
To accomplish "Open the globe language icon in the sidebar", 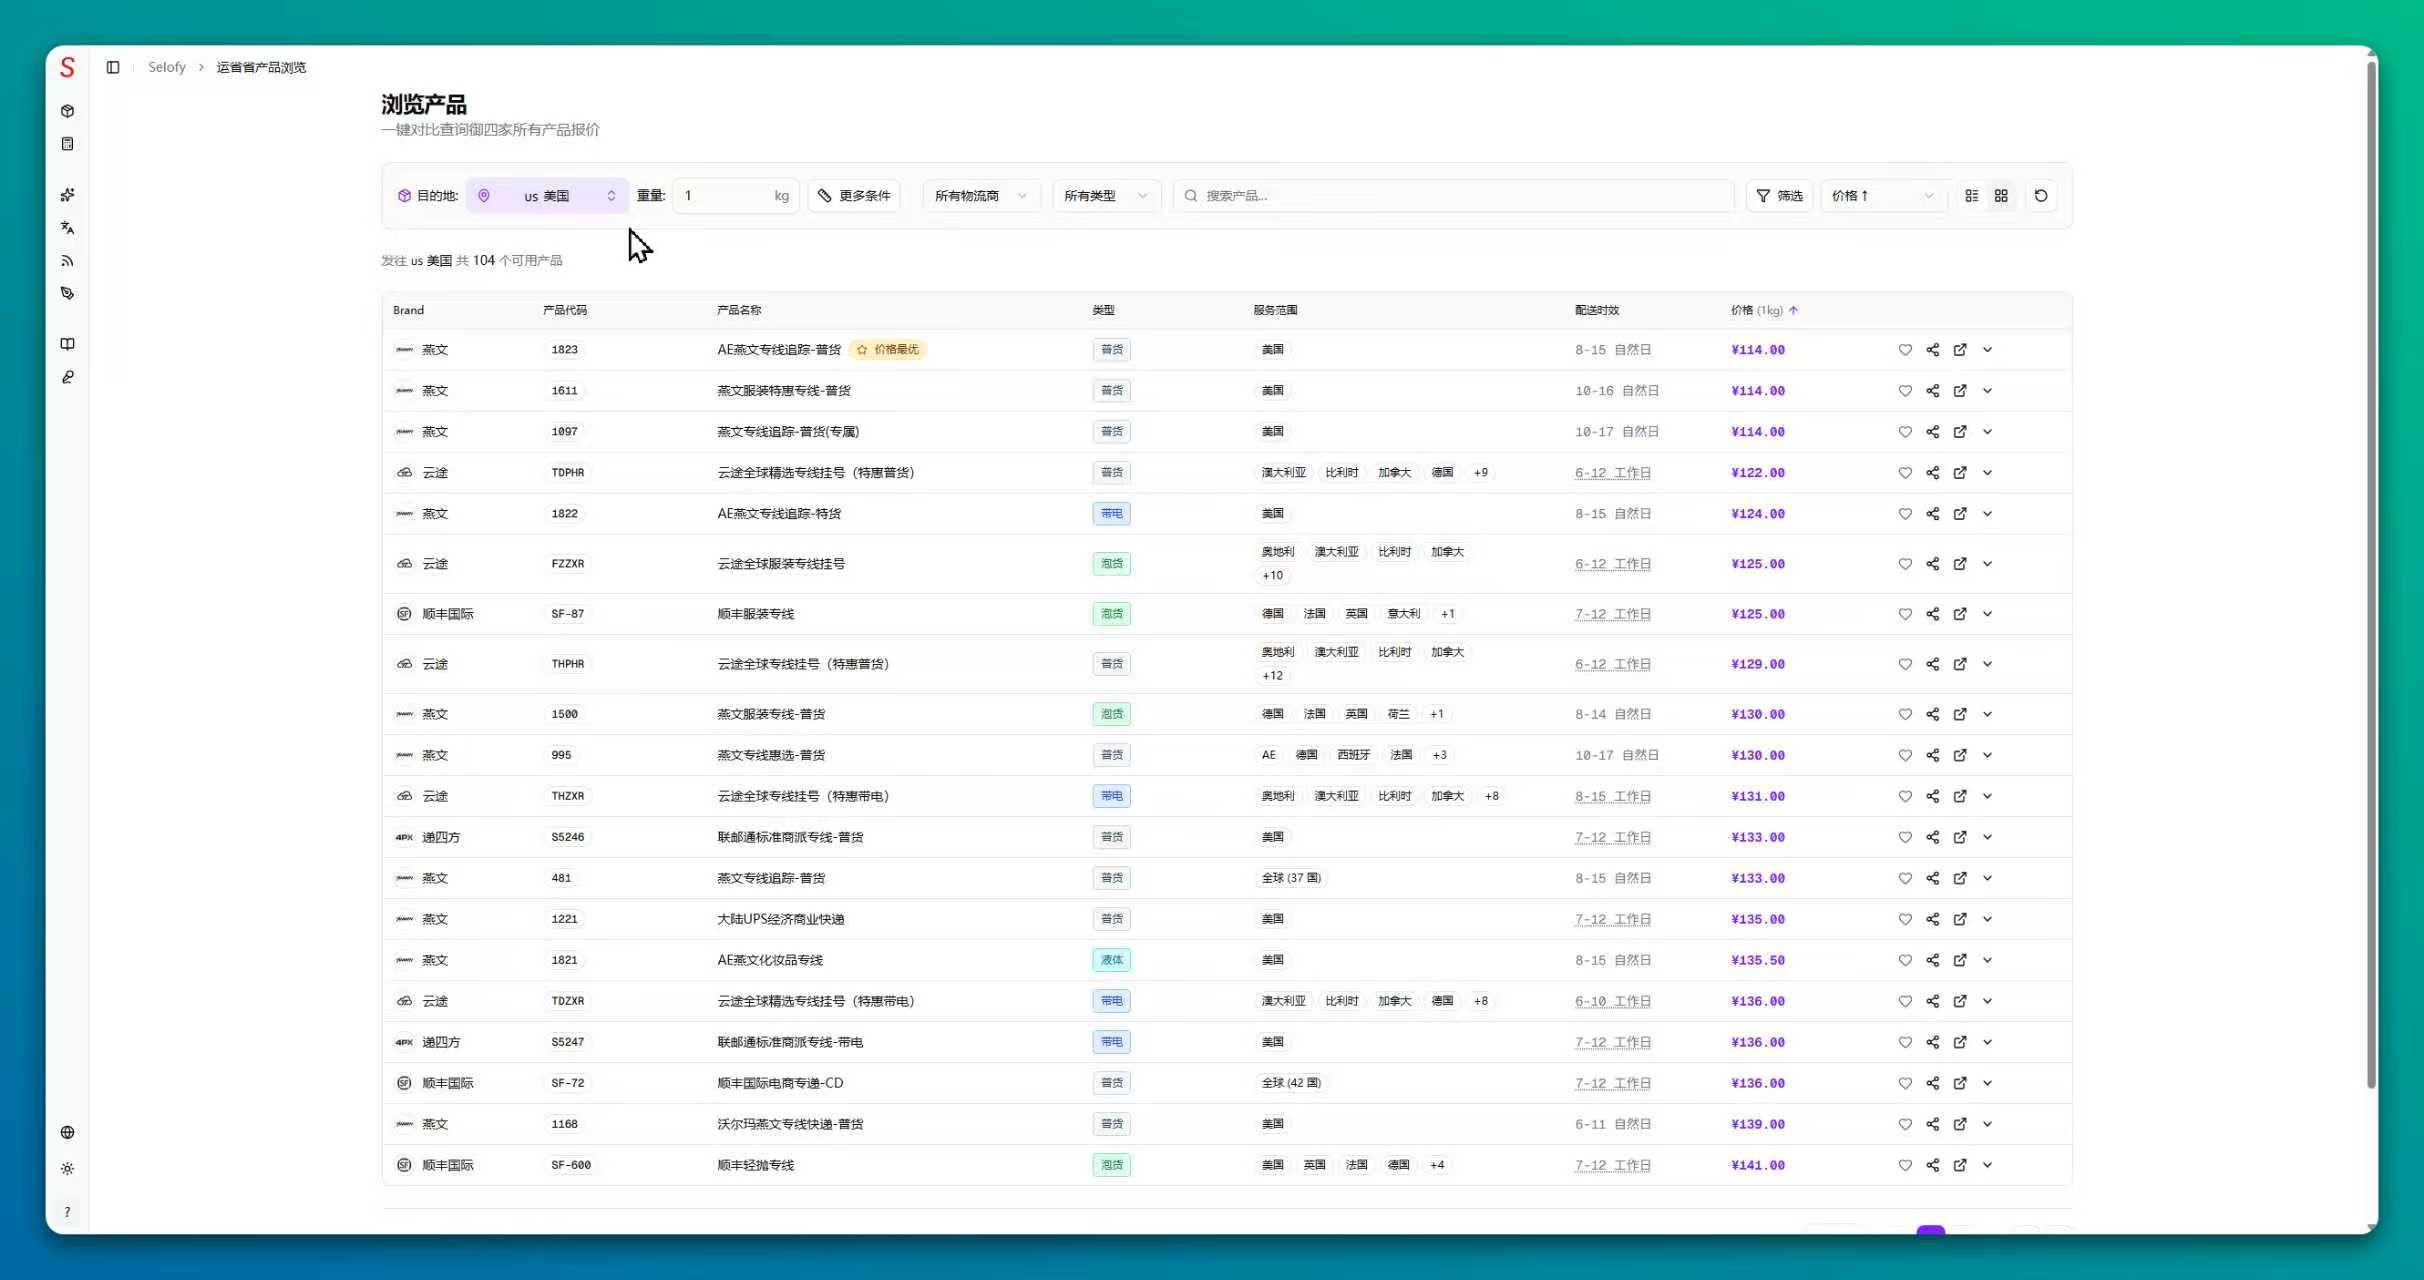I will coord(67,1132).
